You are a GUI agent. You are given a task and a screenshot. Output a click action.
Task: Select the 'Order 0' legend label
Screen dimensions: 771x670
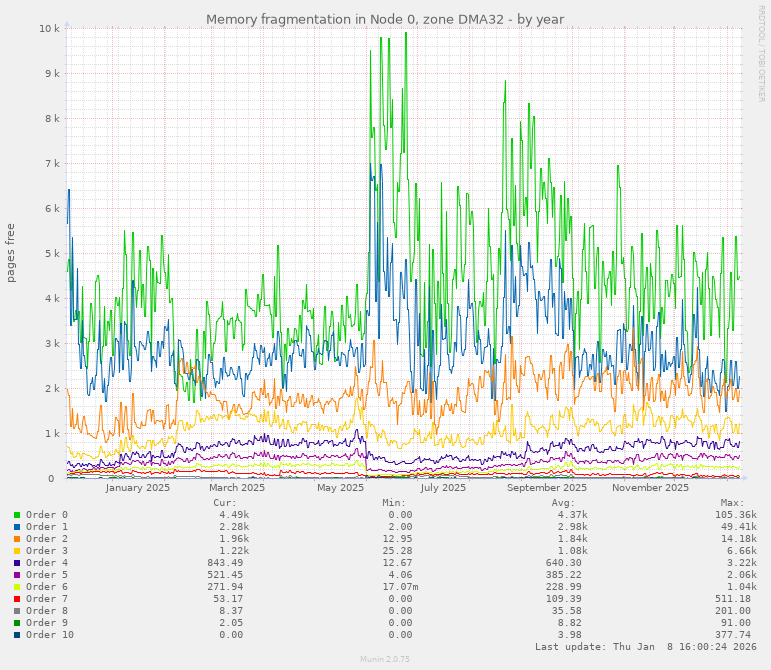click(47, 515)
